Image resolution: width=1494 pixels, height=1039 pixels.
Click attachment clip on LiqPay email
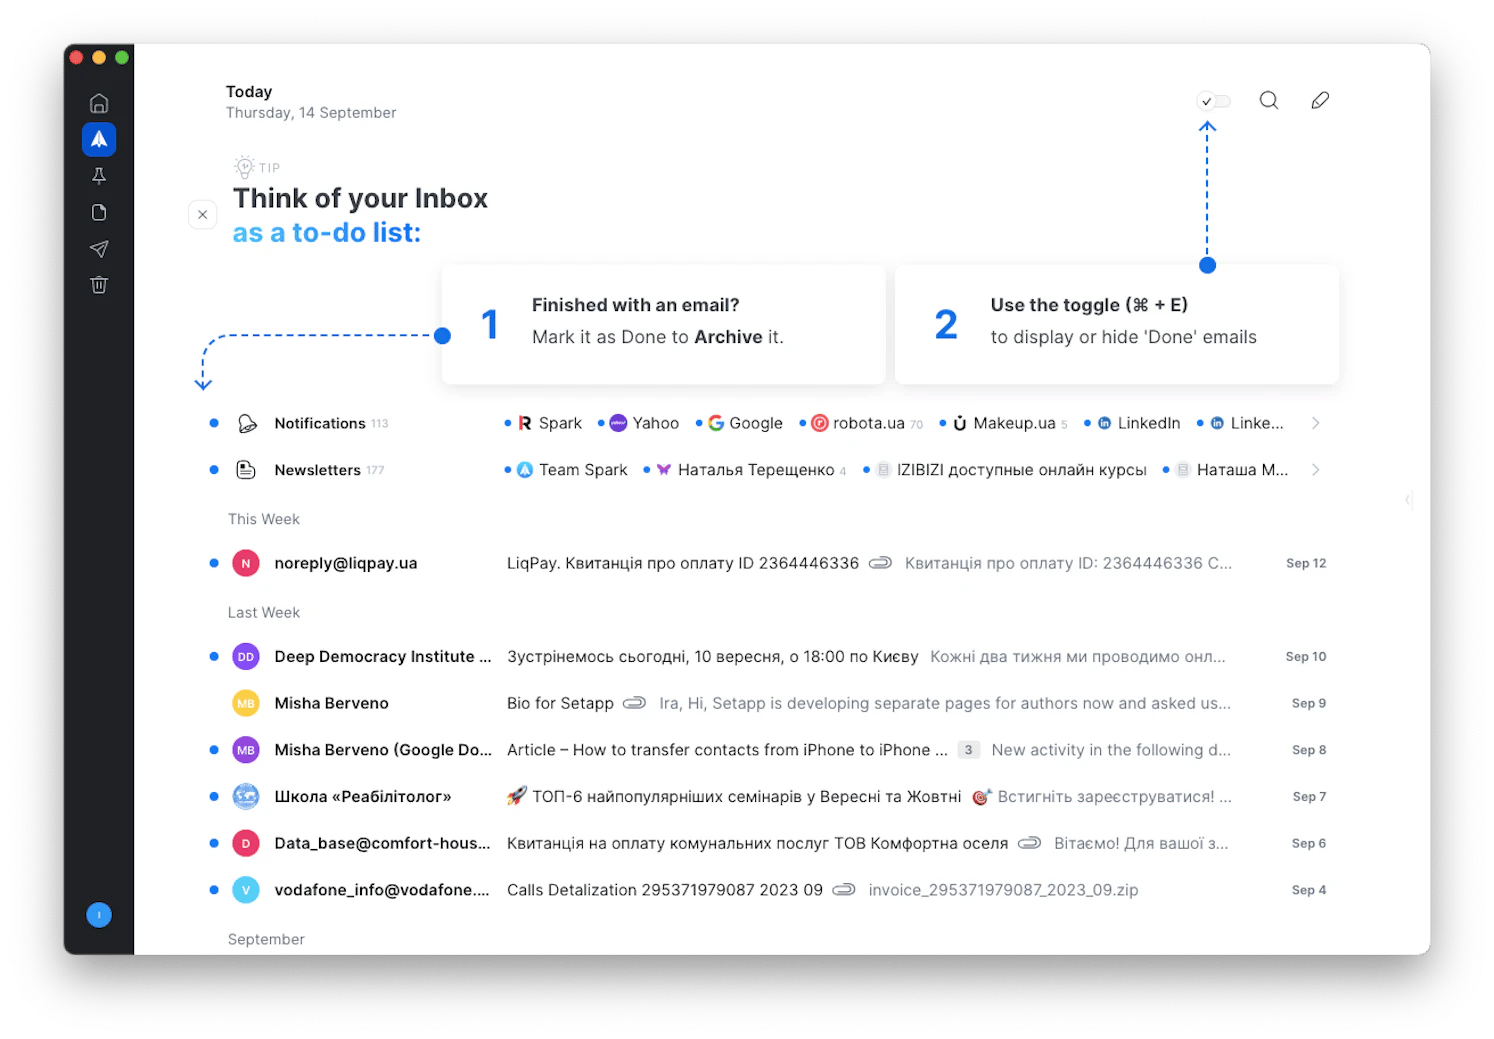pyautogui.click(x=880, y=563)
